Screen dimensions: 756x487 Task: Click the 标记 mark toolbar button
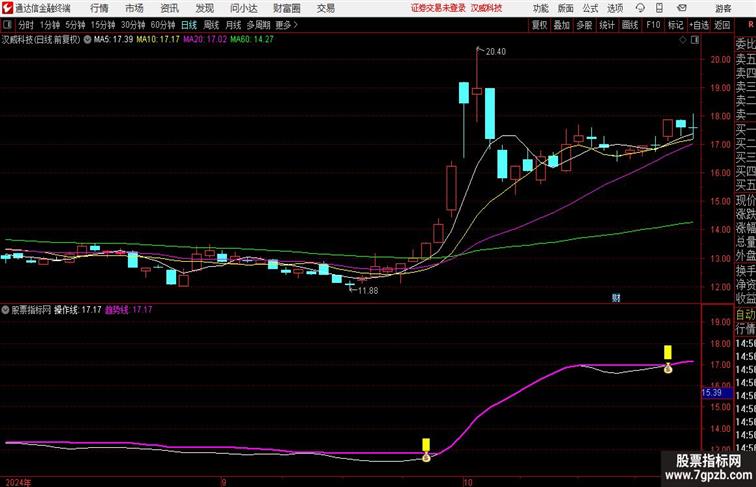675,25
